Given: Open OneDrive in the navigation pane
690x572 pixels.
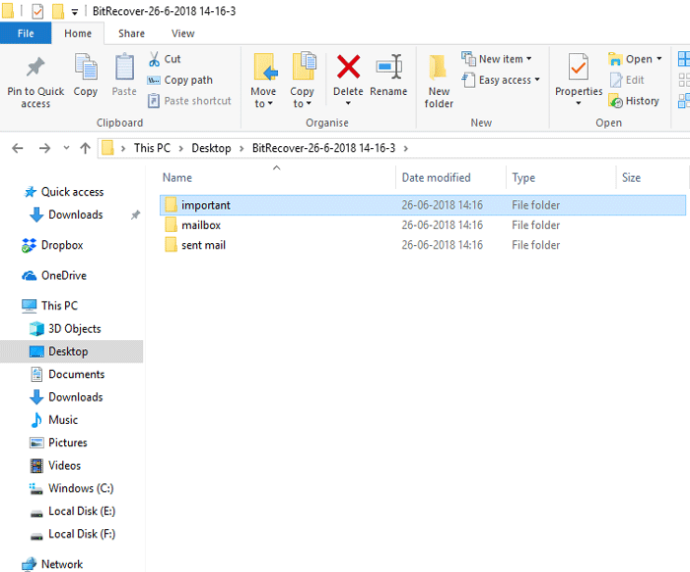Looking at the screenshot, I should 64,275.
